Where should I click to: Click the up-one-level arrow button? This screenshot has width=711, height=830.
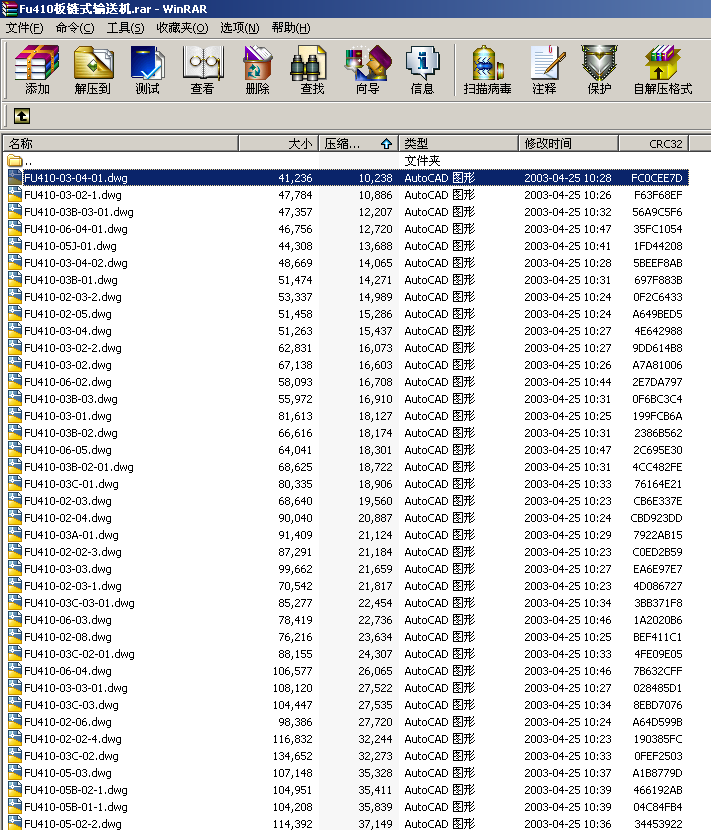(x=22, y=115)
